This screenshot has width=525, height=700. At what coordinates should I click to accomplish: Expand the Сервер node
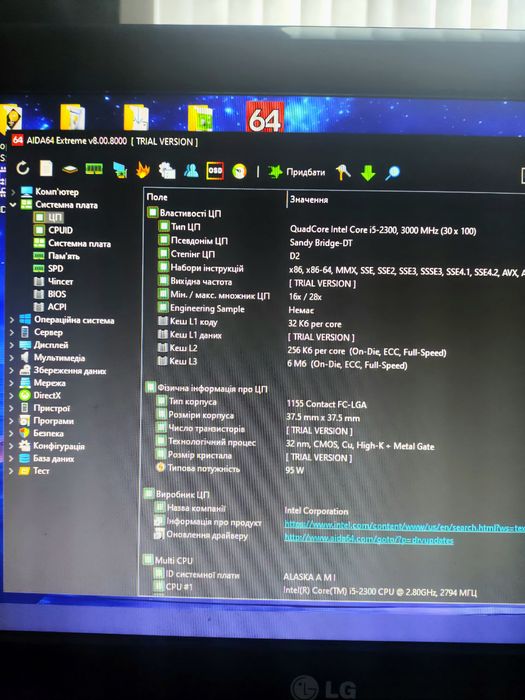(x=12, y=332)
